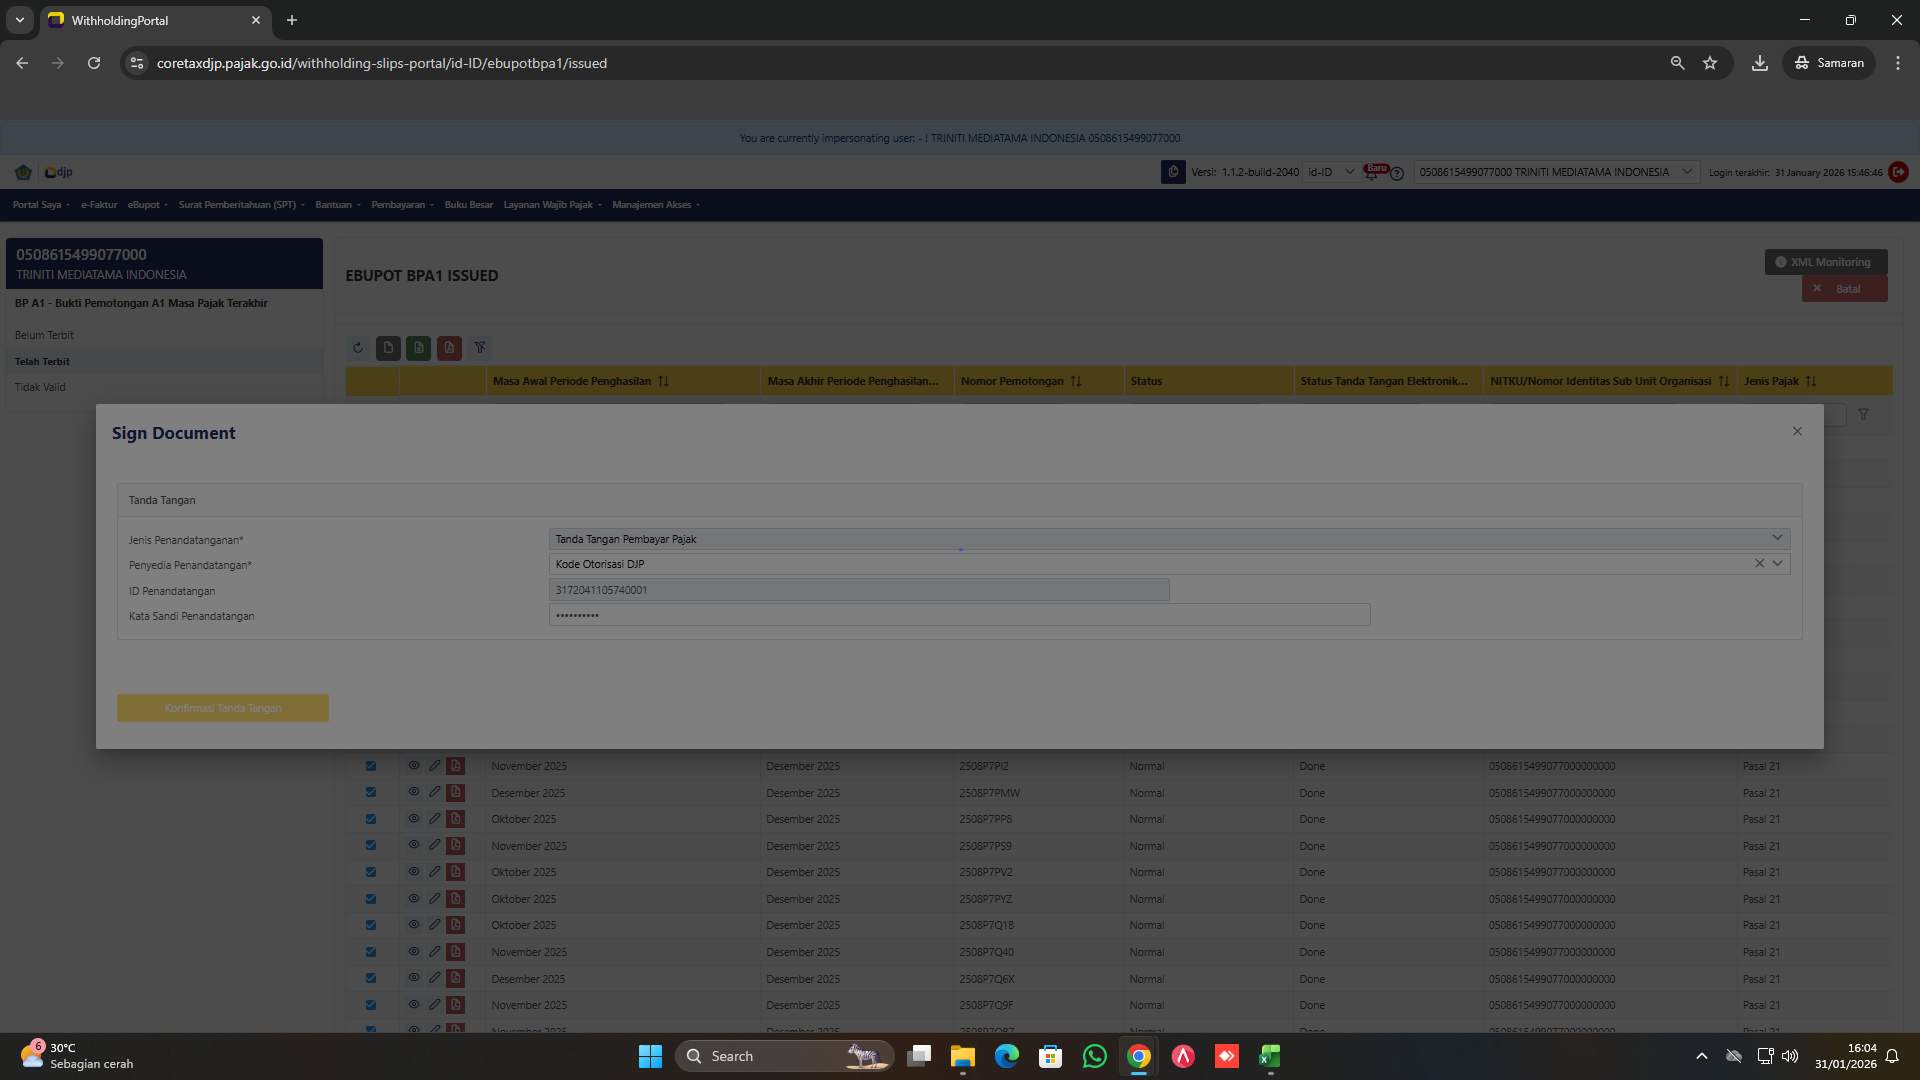Open the Jenis Penandatanganan dropdown

click(1778, 537)
